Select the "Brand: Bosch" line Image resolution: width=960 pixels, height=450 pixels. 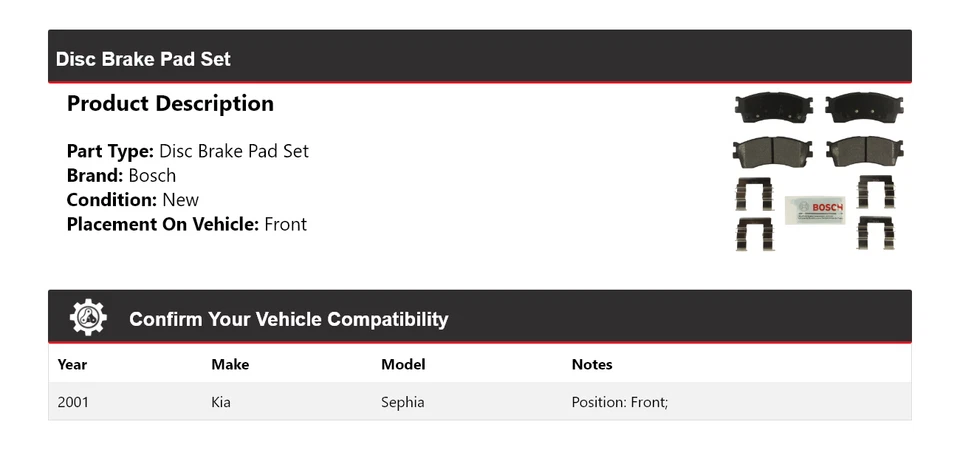click(x=121, y=175)
